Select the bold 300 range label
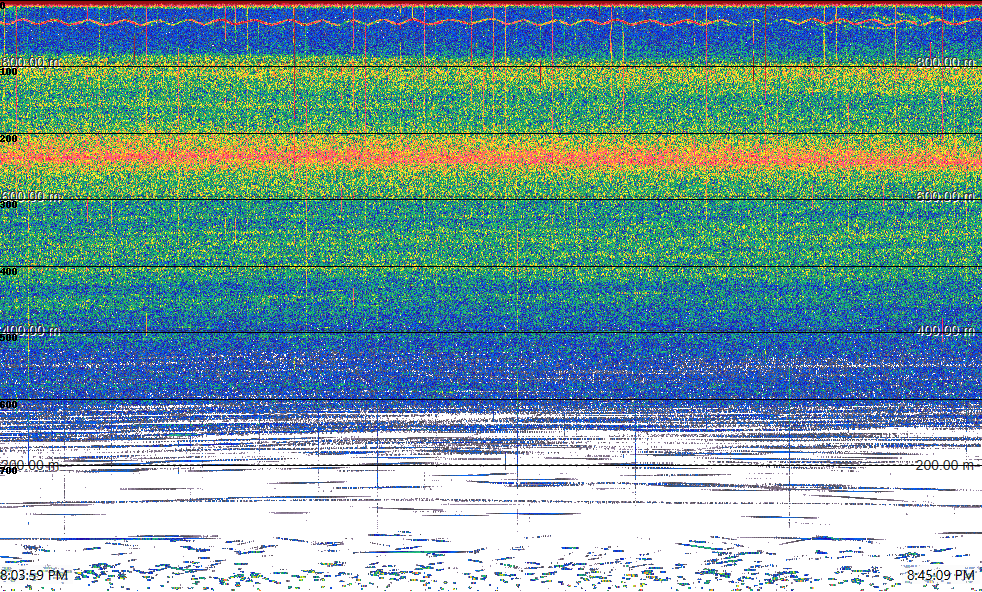Image resolution: width=982 pixels, height=592 pixels. (9, 205)
